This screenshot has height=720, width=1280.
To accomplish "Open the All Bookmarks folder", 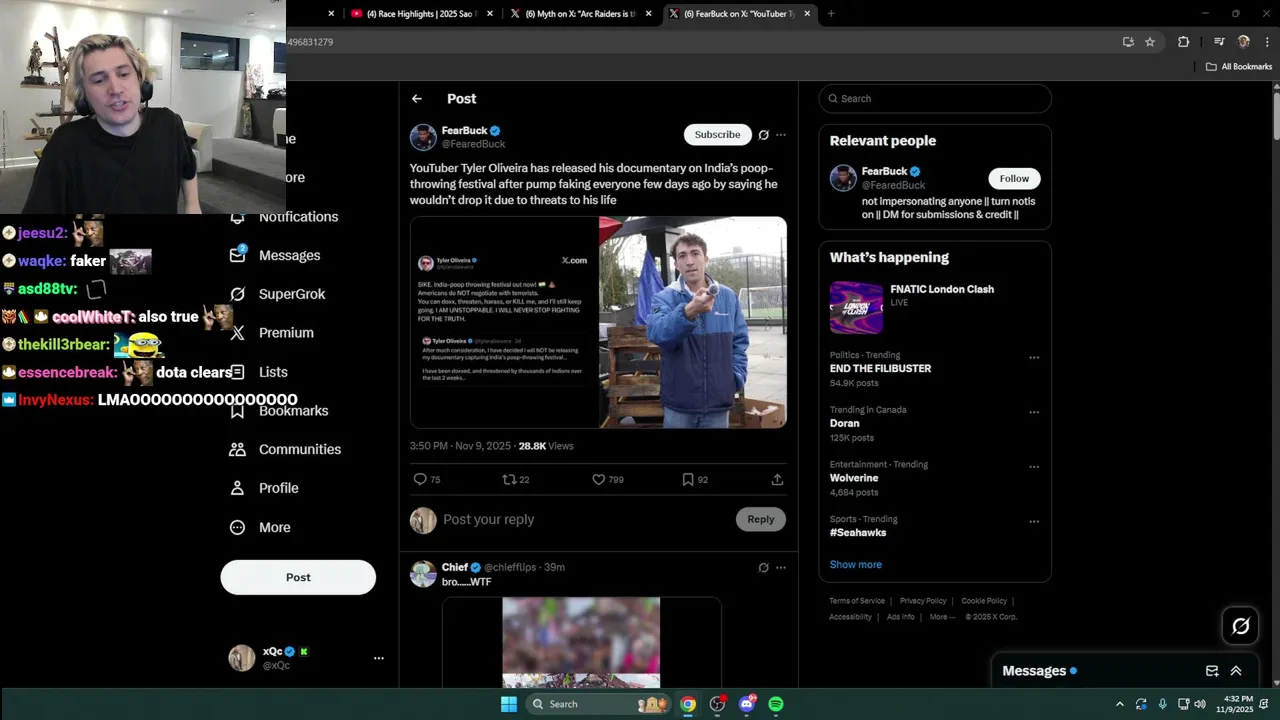I will coord(1238,67).
